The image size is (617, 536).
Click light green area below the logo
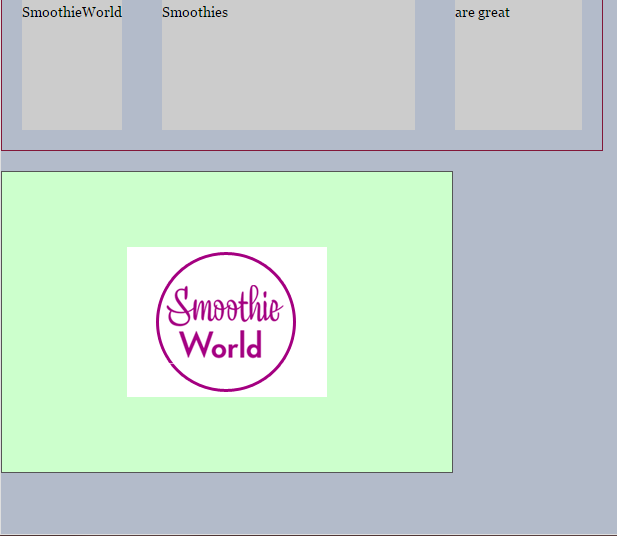pos(227,435)
